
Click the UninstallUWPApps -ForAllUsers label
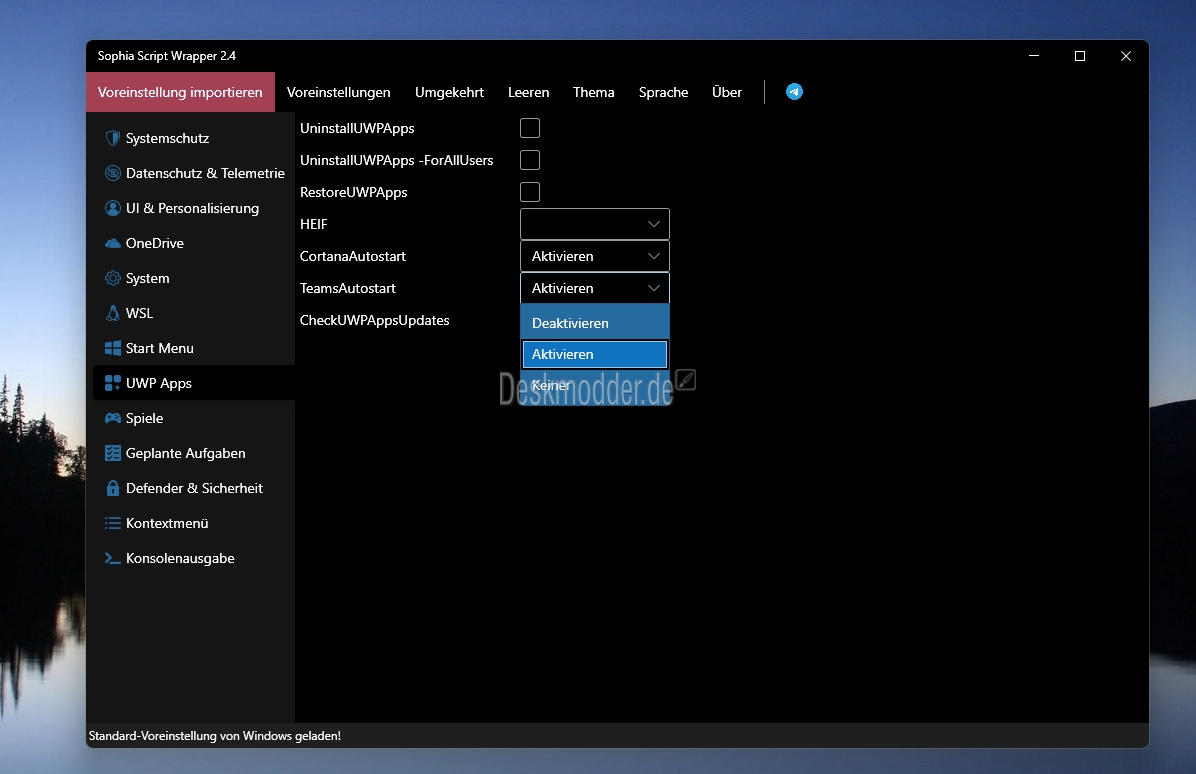pos(397,160)
